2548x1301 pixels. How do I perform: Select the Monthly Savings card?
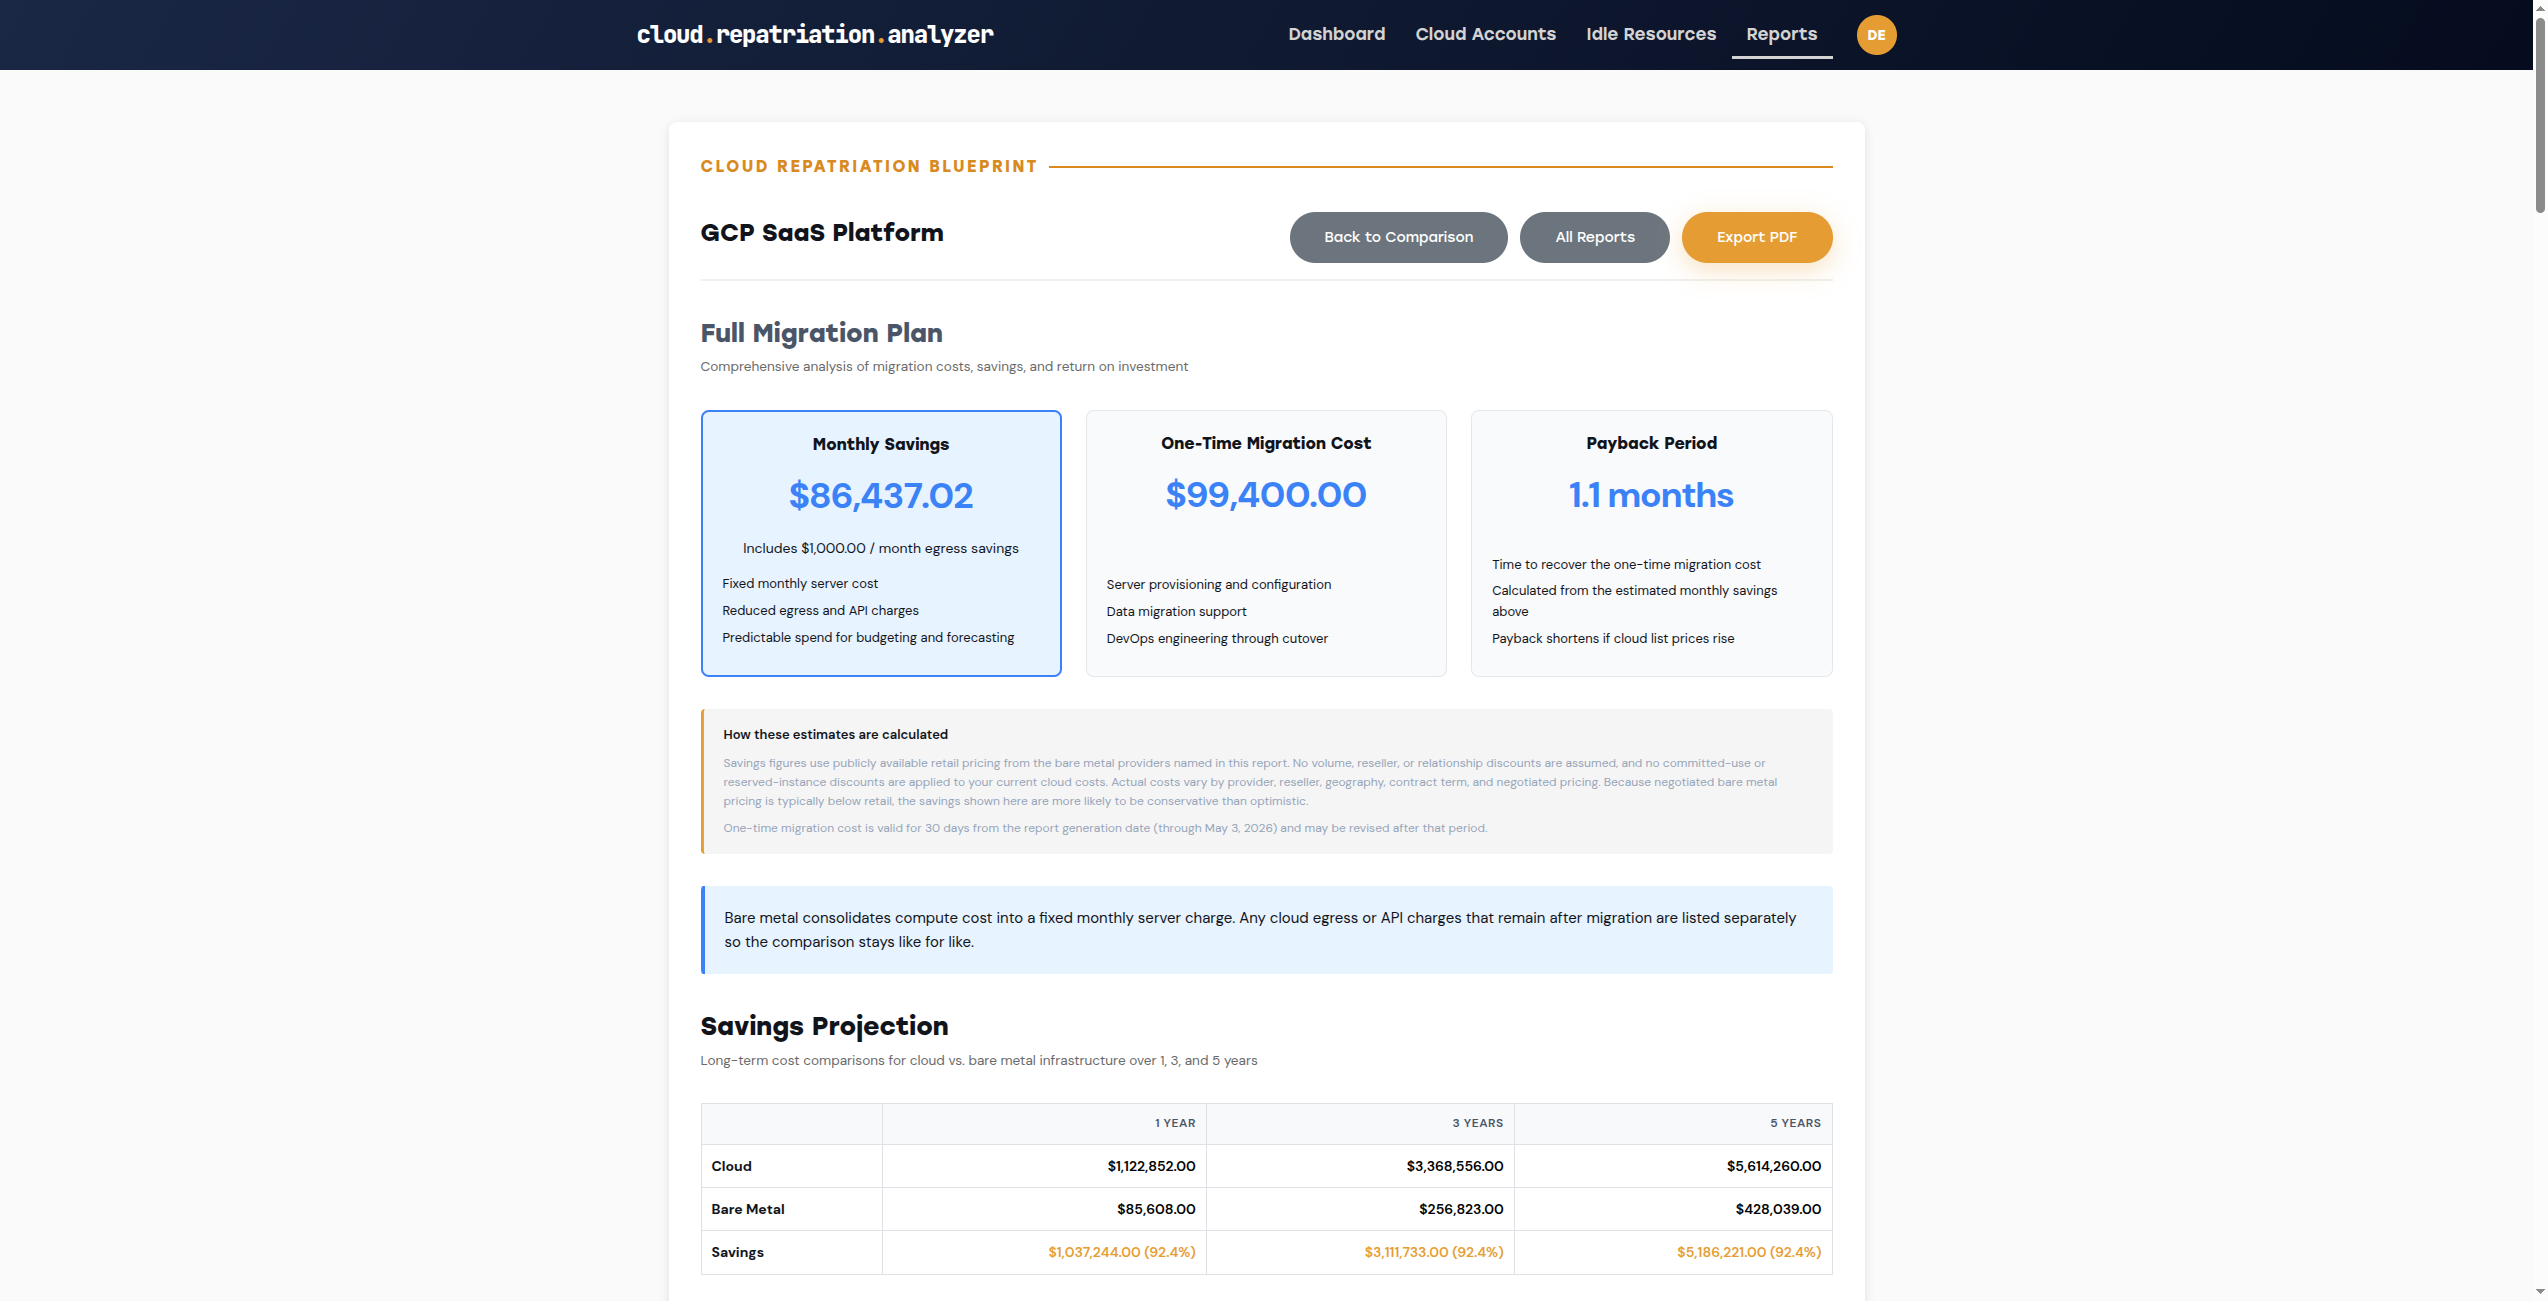tap(881, 543)
